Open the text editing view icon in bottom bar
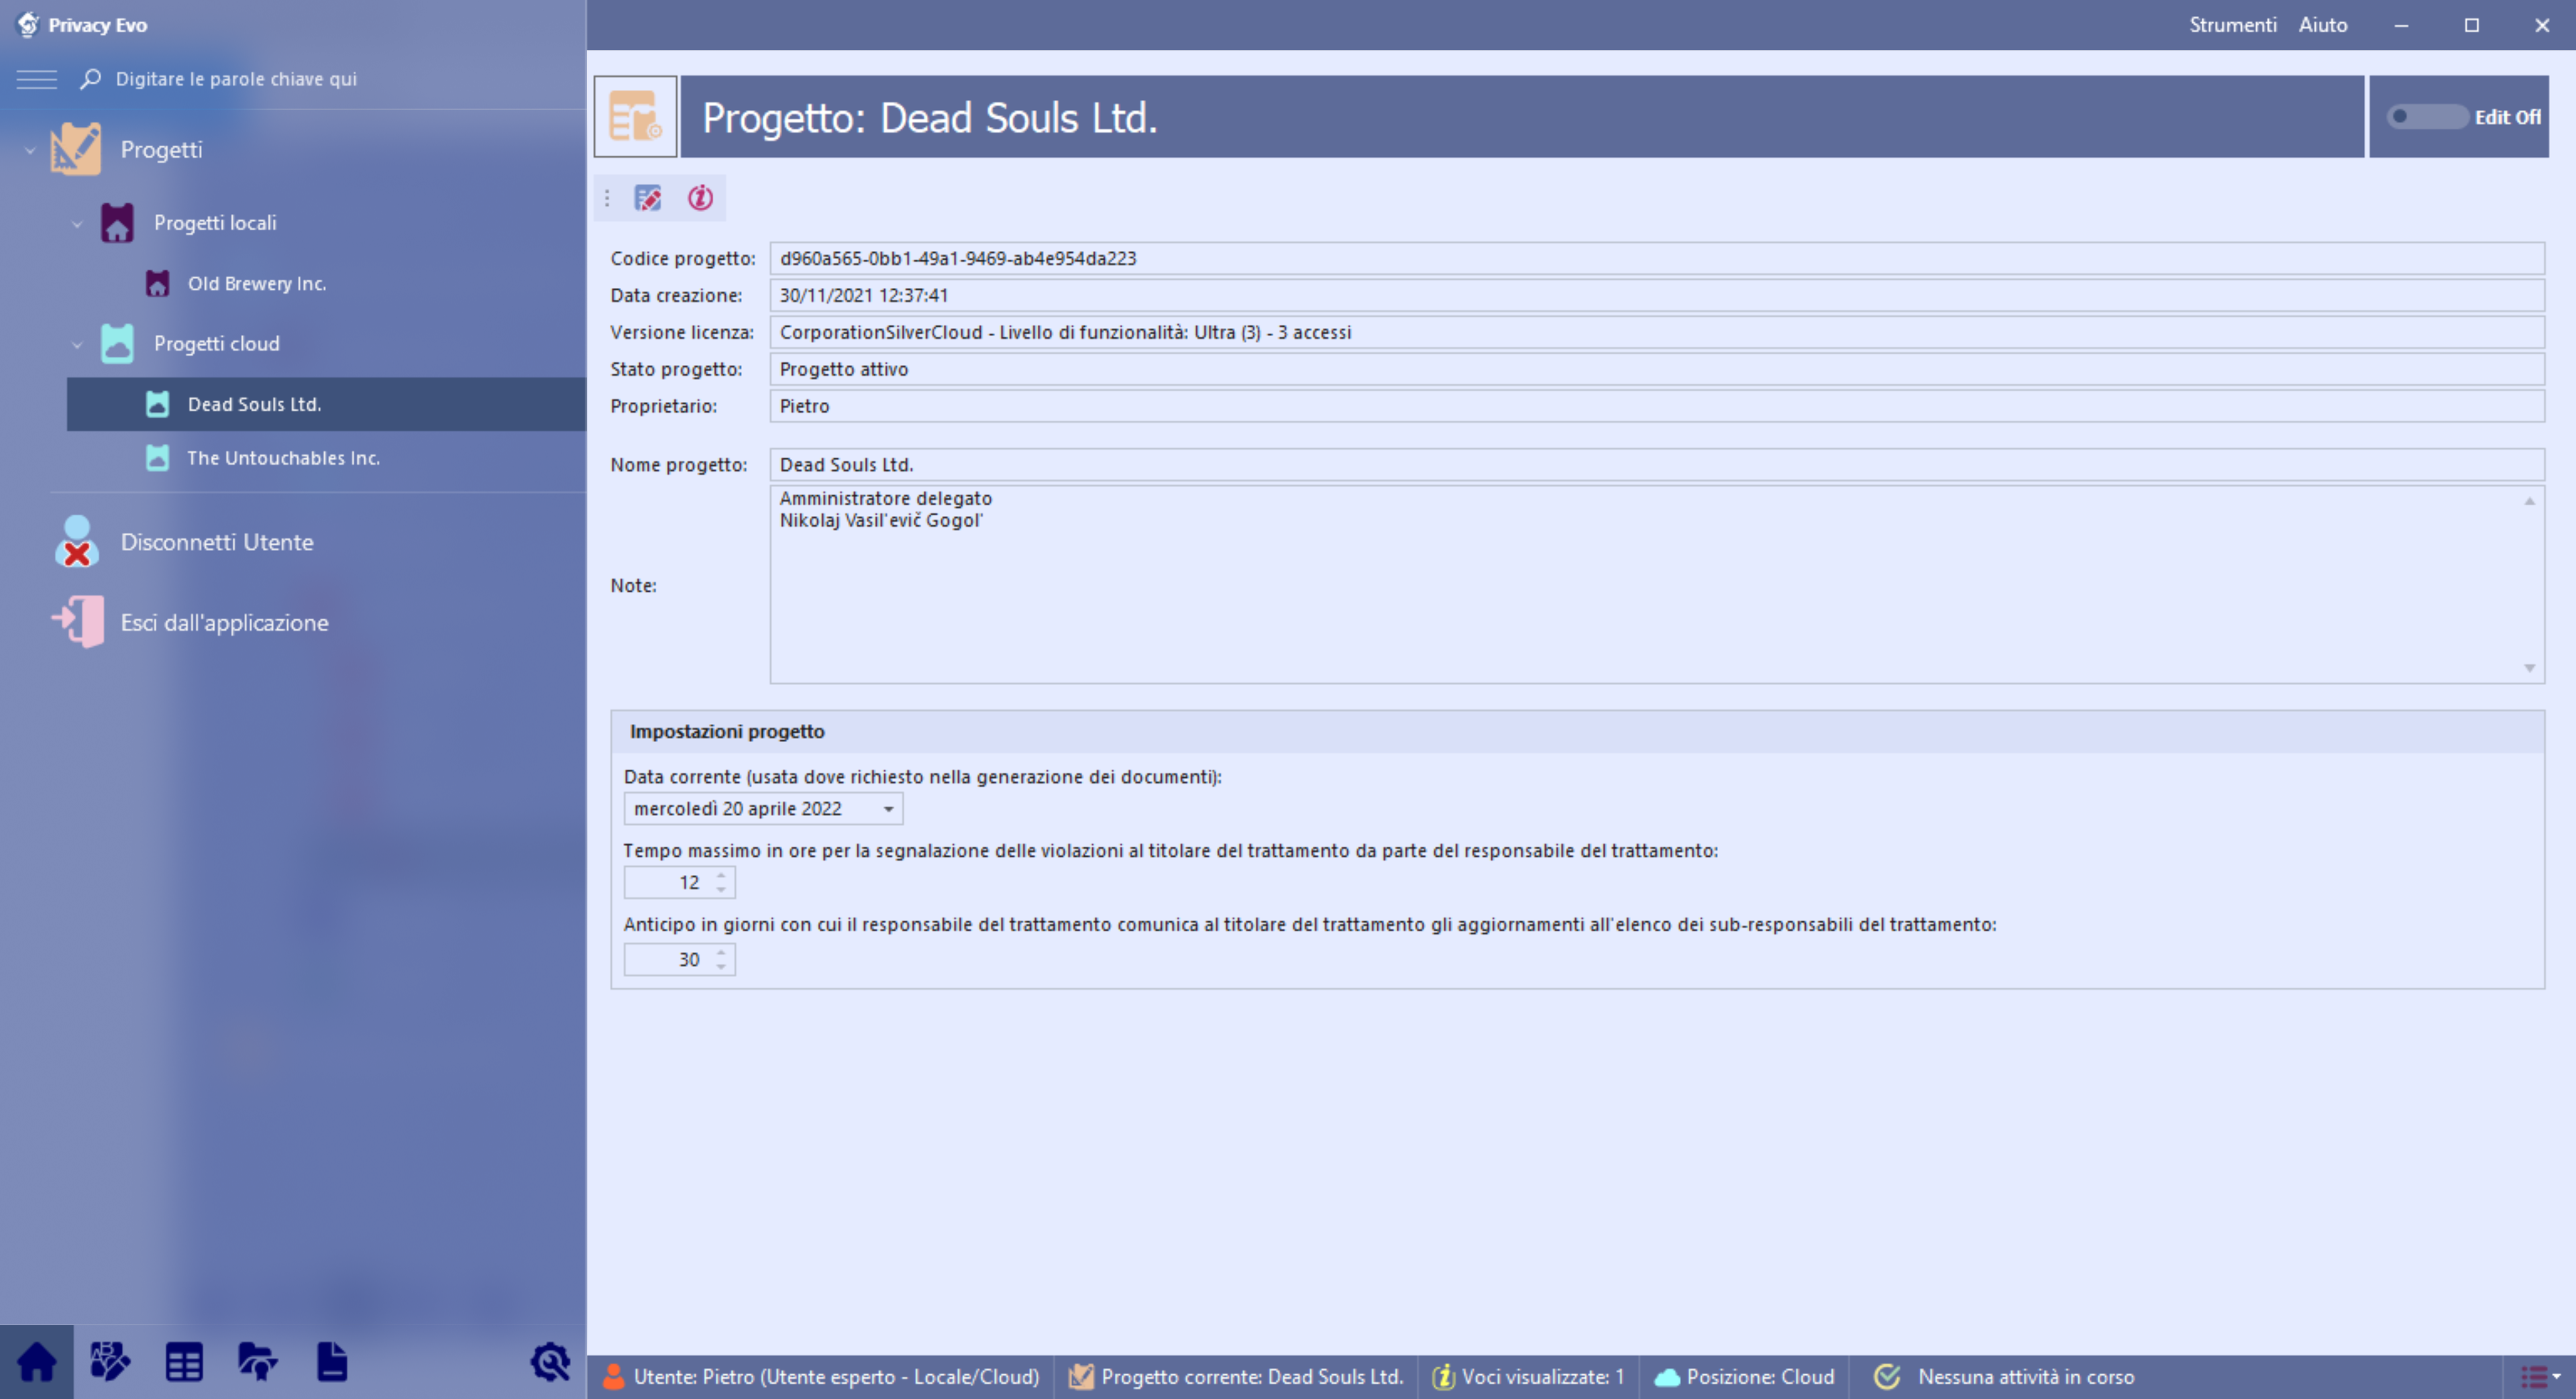 click(x=110, y=1362)
